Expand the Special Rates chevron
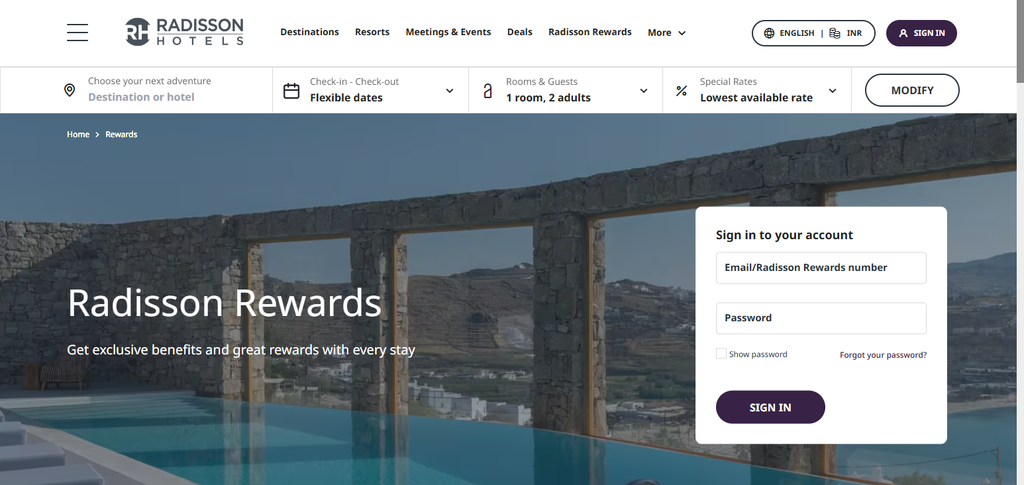 tap(832, 91)
